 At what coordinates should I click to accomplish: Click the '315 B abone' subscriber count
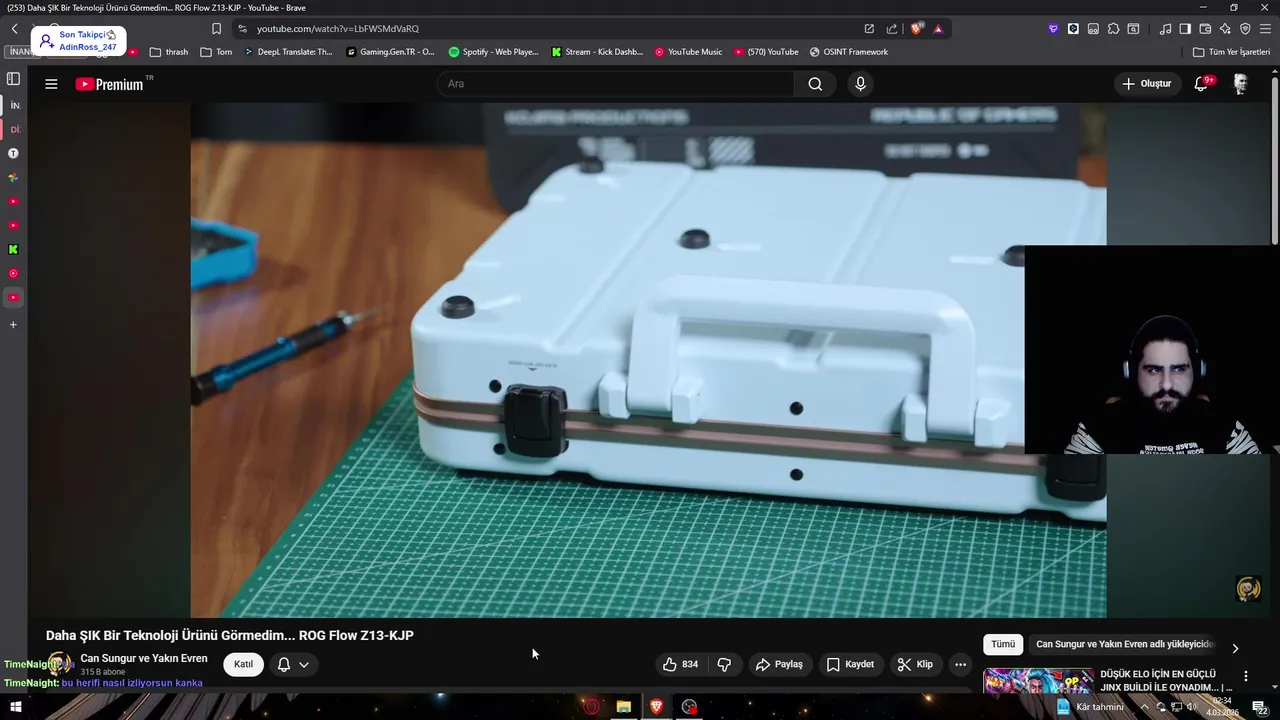tap(103, 672)
